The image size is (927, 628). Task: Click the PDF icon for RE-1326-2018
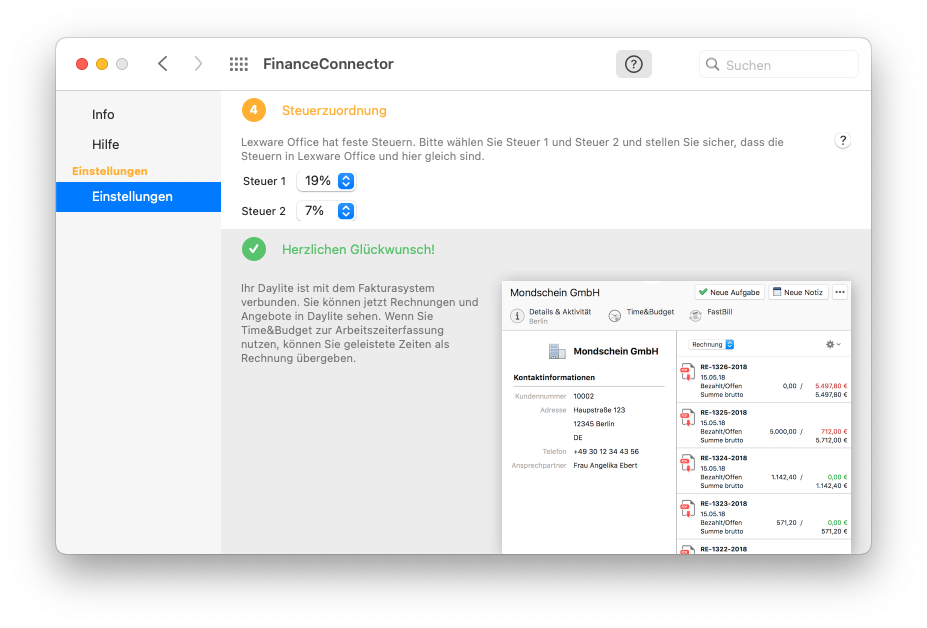coord(687,372)
